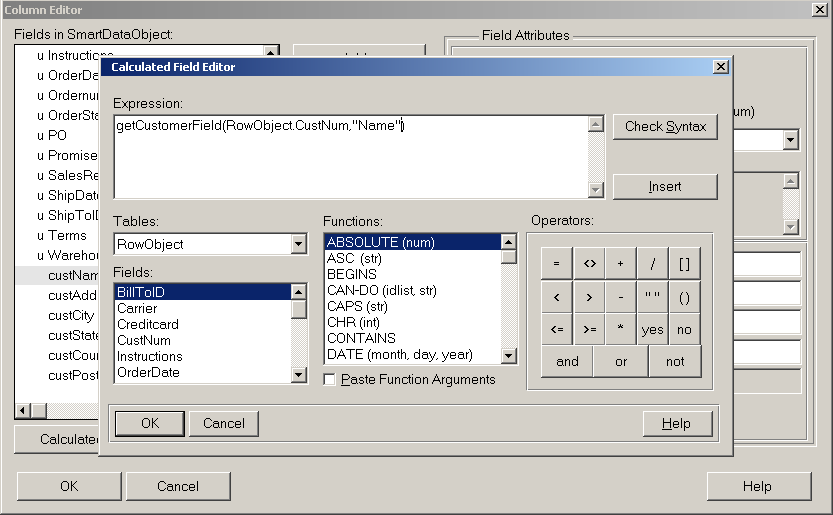
Task: Click Help in Column Editor window
Action: [758, 486]
